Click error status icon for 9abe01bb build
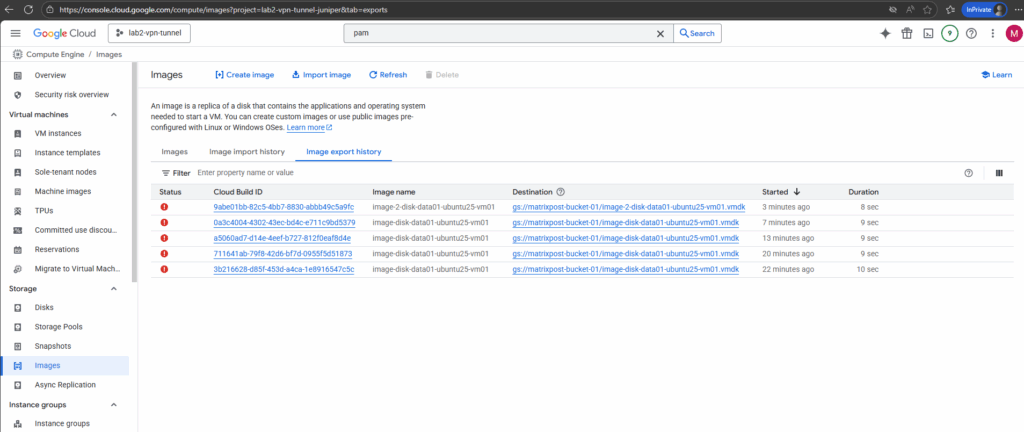 click(x=164, y=207)
